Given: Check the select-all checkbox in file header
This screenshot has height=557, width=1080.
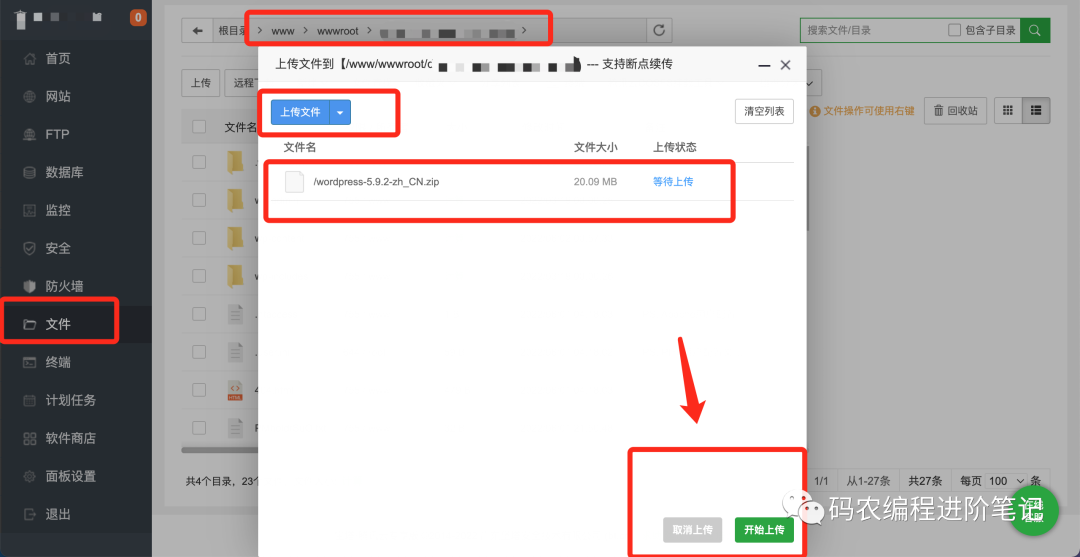Looking at the screenshot, I should [199, 127].
